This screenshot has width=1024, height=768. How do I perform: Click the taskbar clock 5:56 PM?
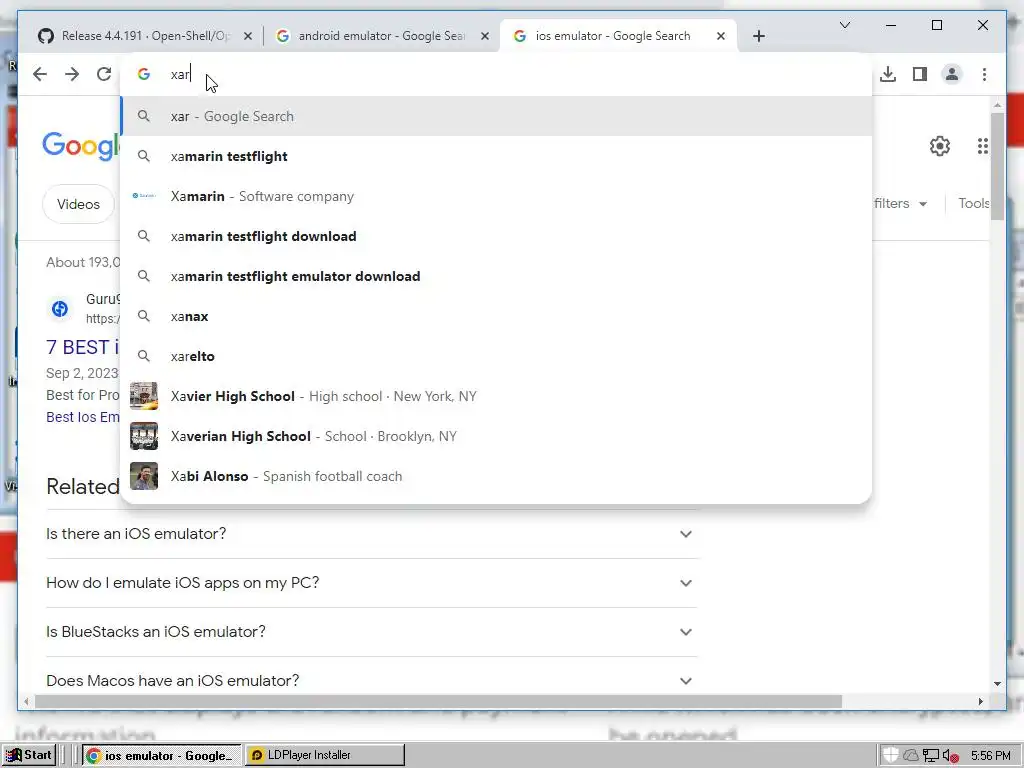[990, 756]
